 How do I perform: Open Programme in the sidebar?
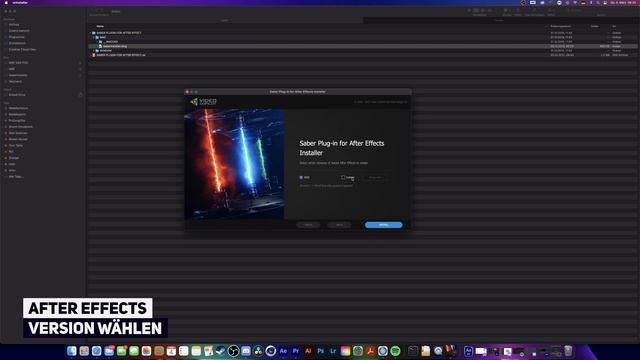(x=17, y=37)
